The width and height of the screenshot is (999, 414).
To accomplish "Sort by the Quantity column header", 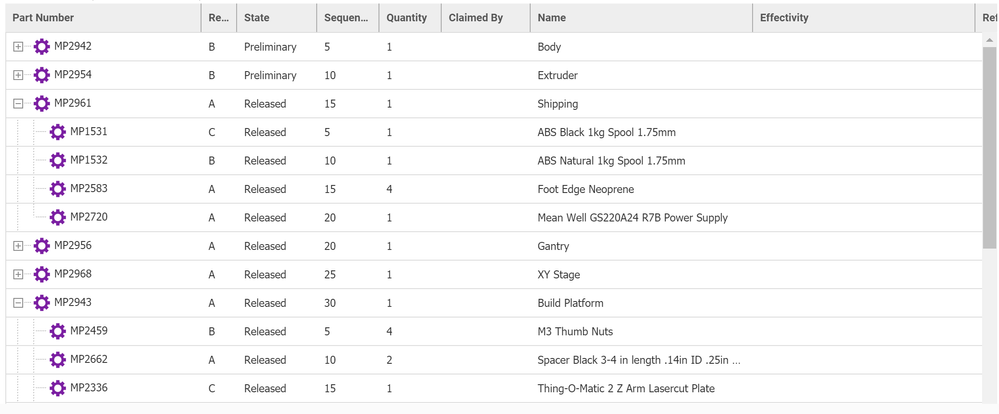I will click(406, 18).
